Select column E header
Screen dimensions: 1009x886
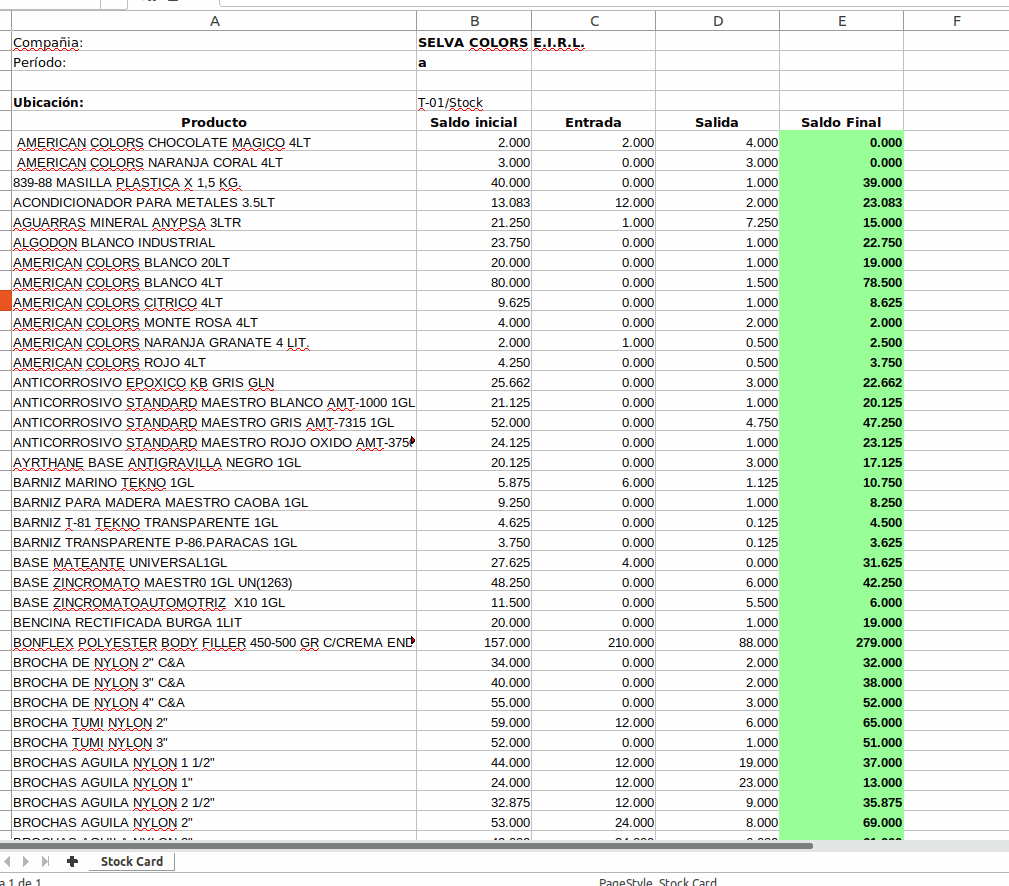[x=842, y=21]
